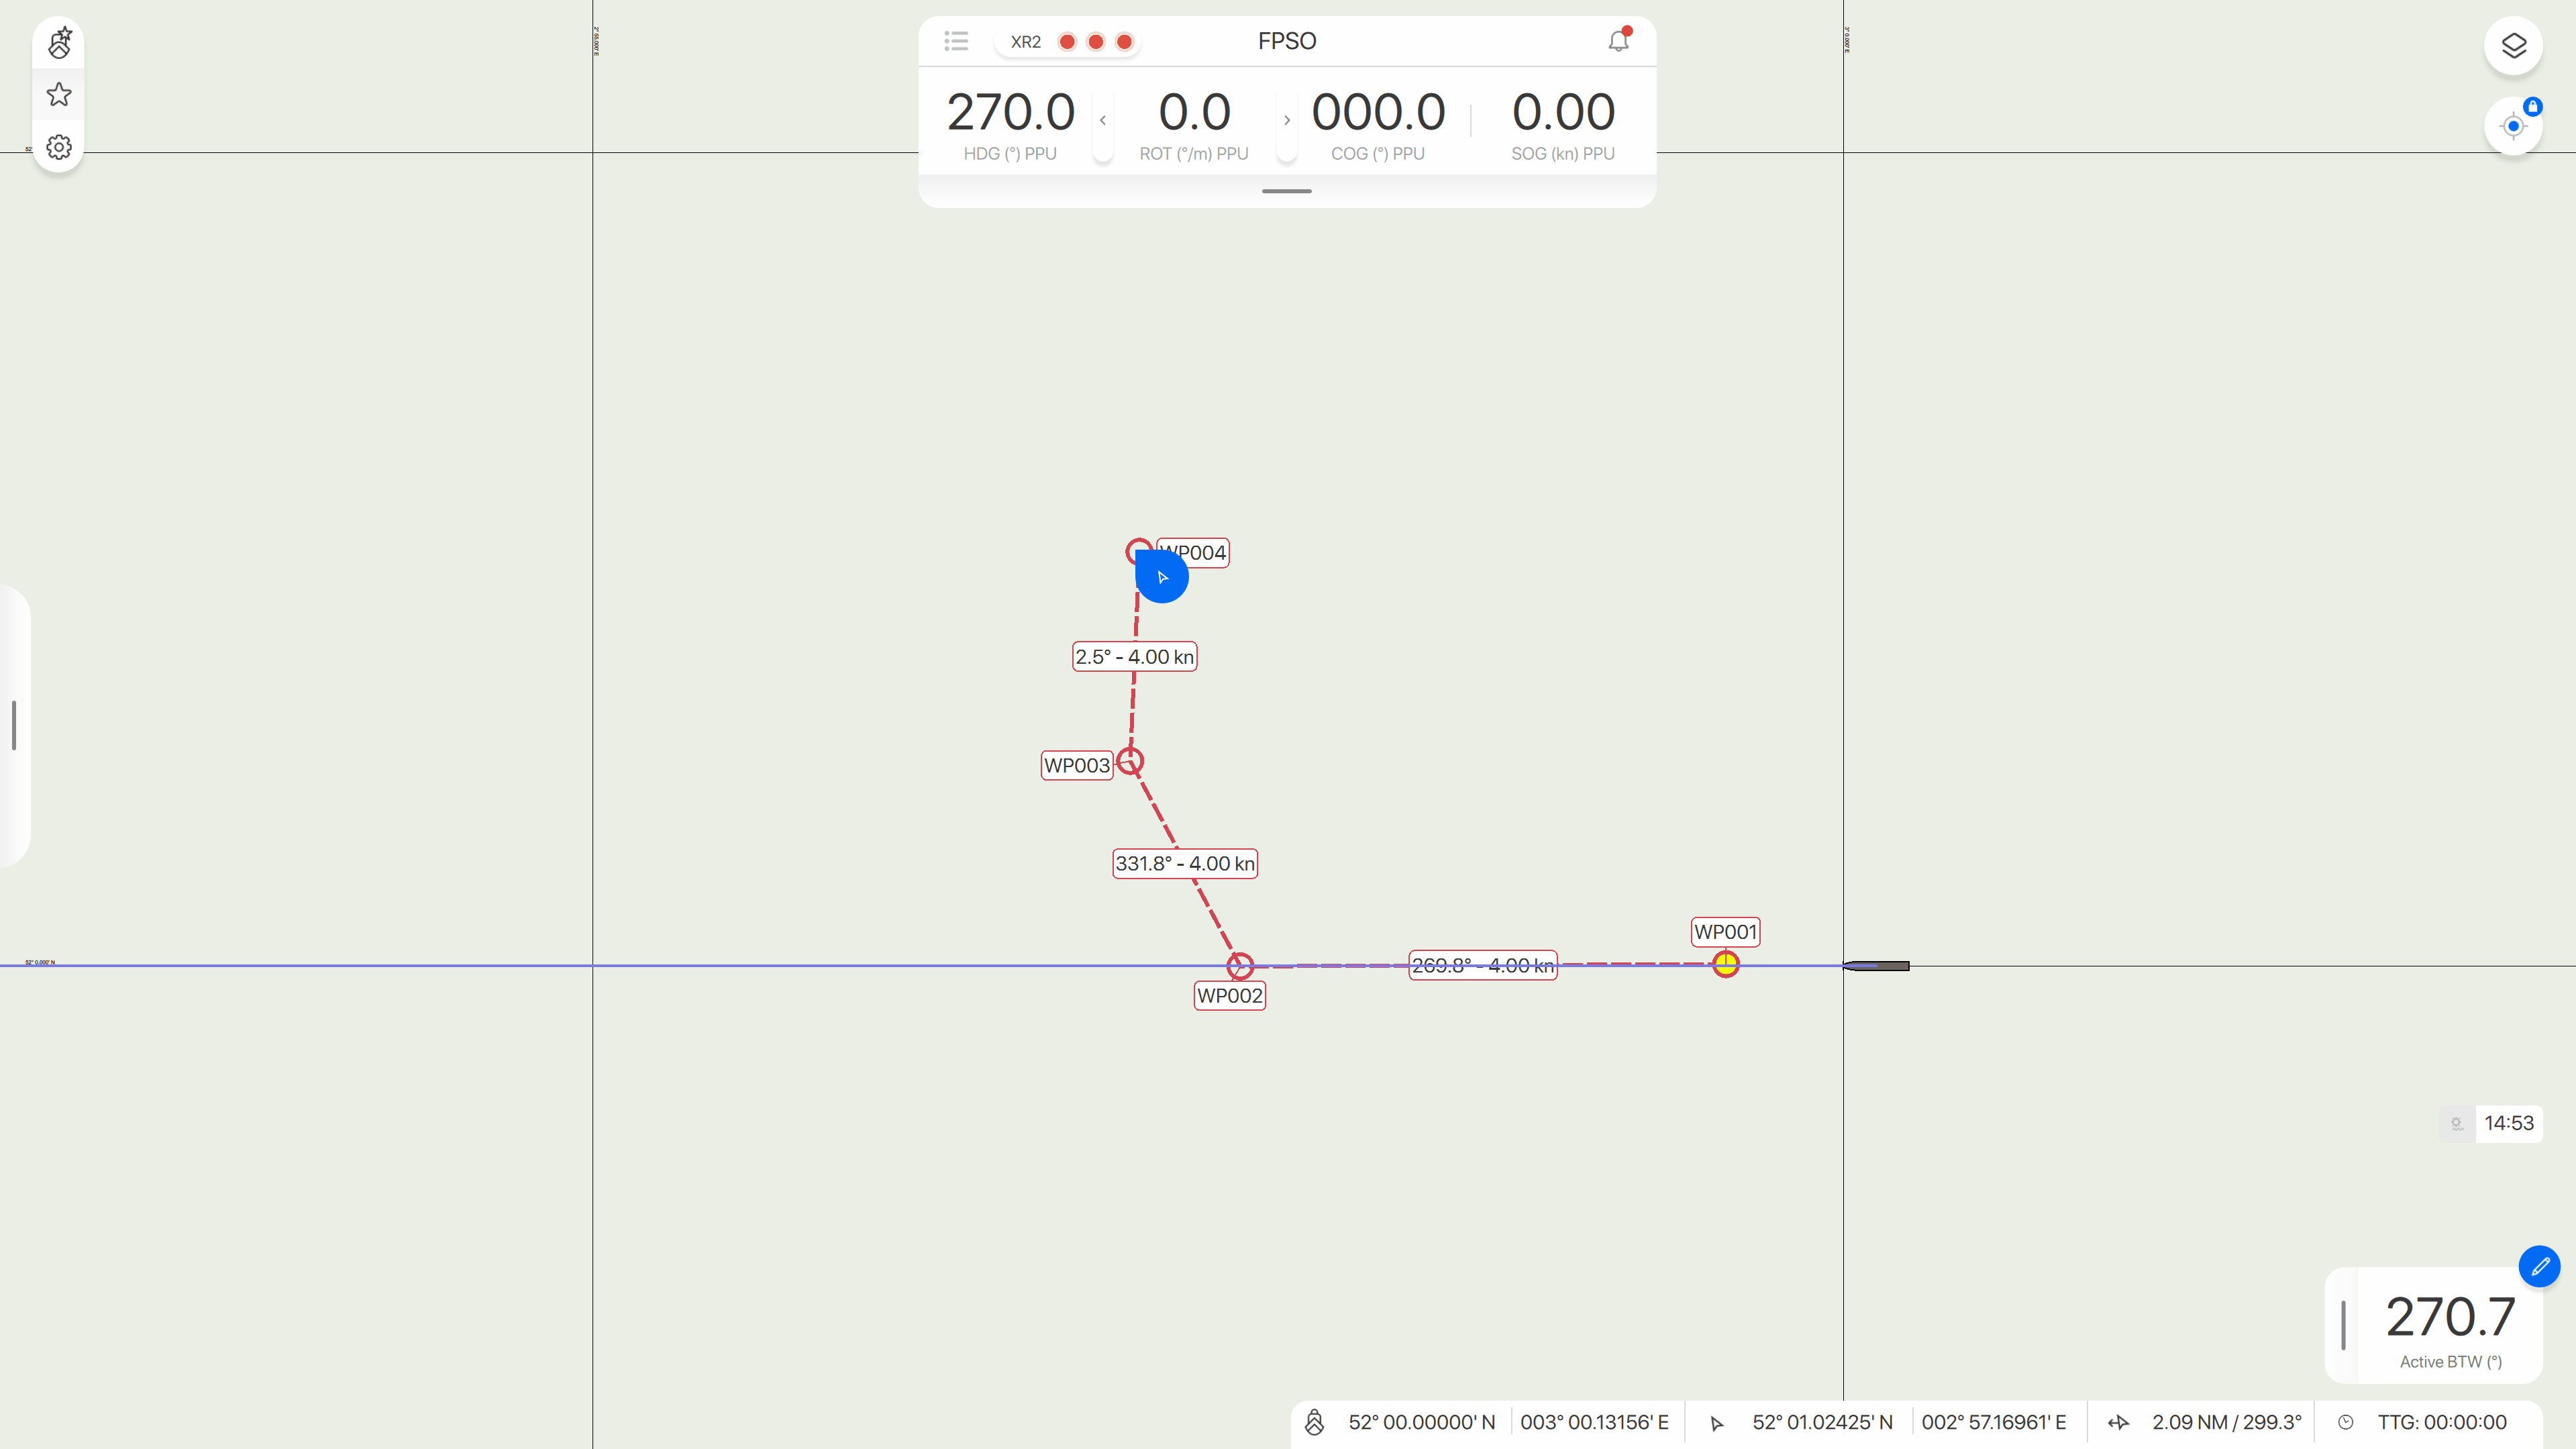The height and width of the screenshot is (1449, 2576).
Task: Click the left chevron beside ROT
Action: point(1103,121)
